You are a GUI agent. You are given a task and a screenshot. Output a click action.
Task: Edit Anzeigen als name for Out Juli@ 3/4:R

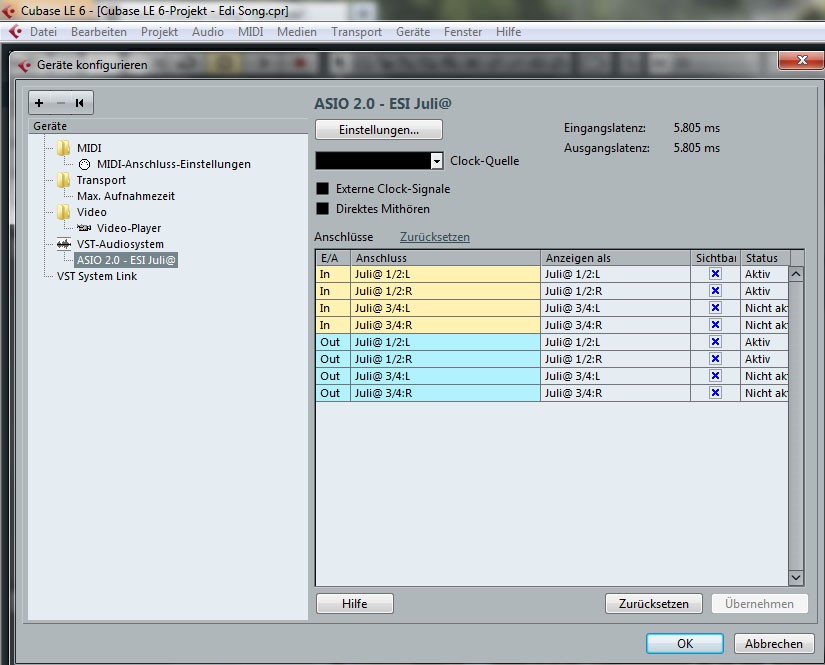pyautogui.click(x=617, y=393)
